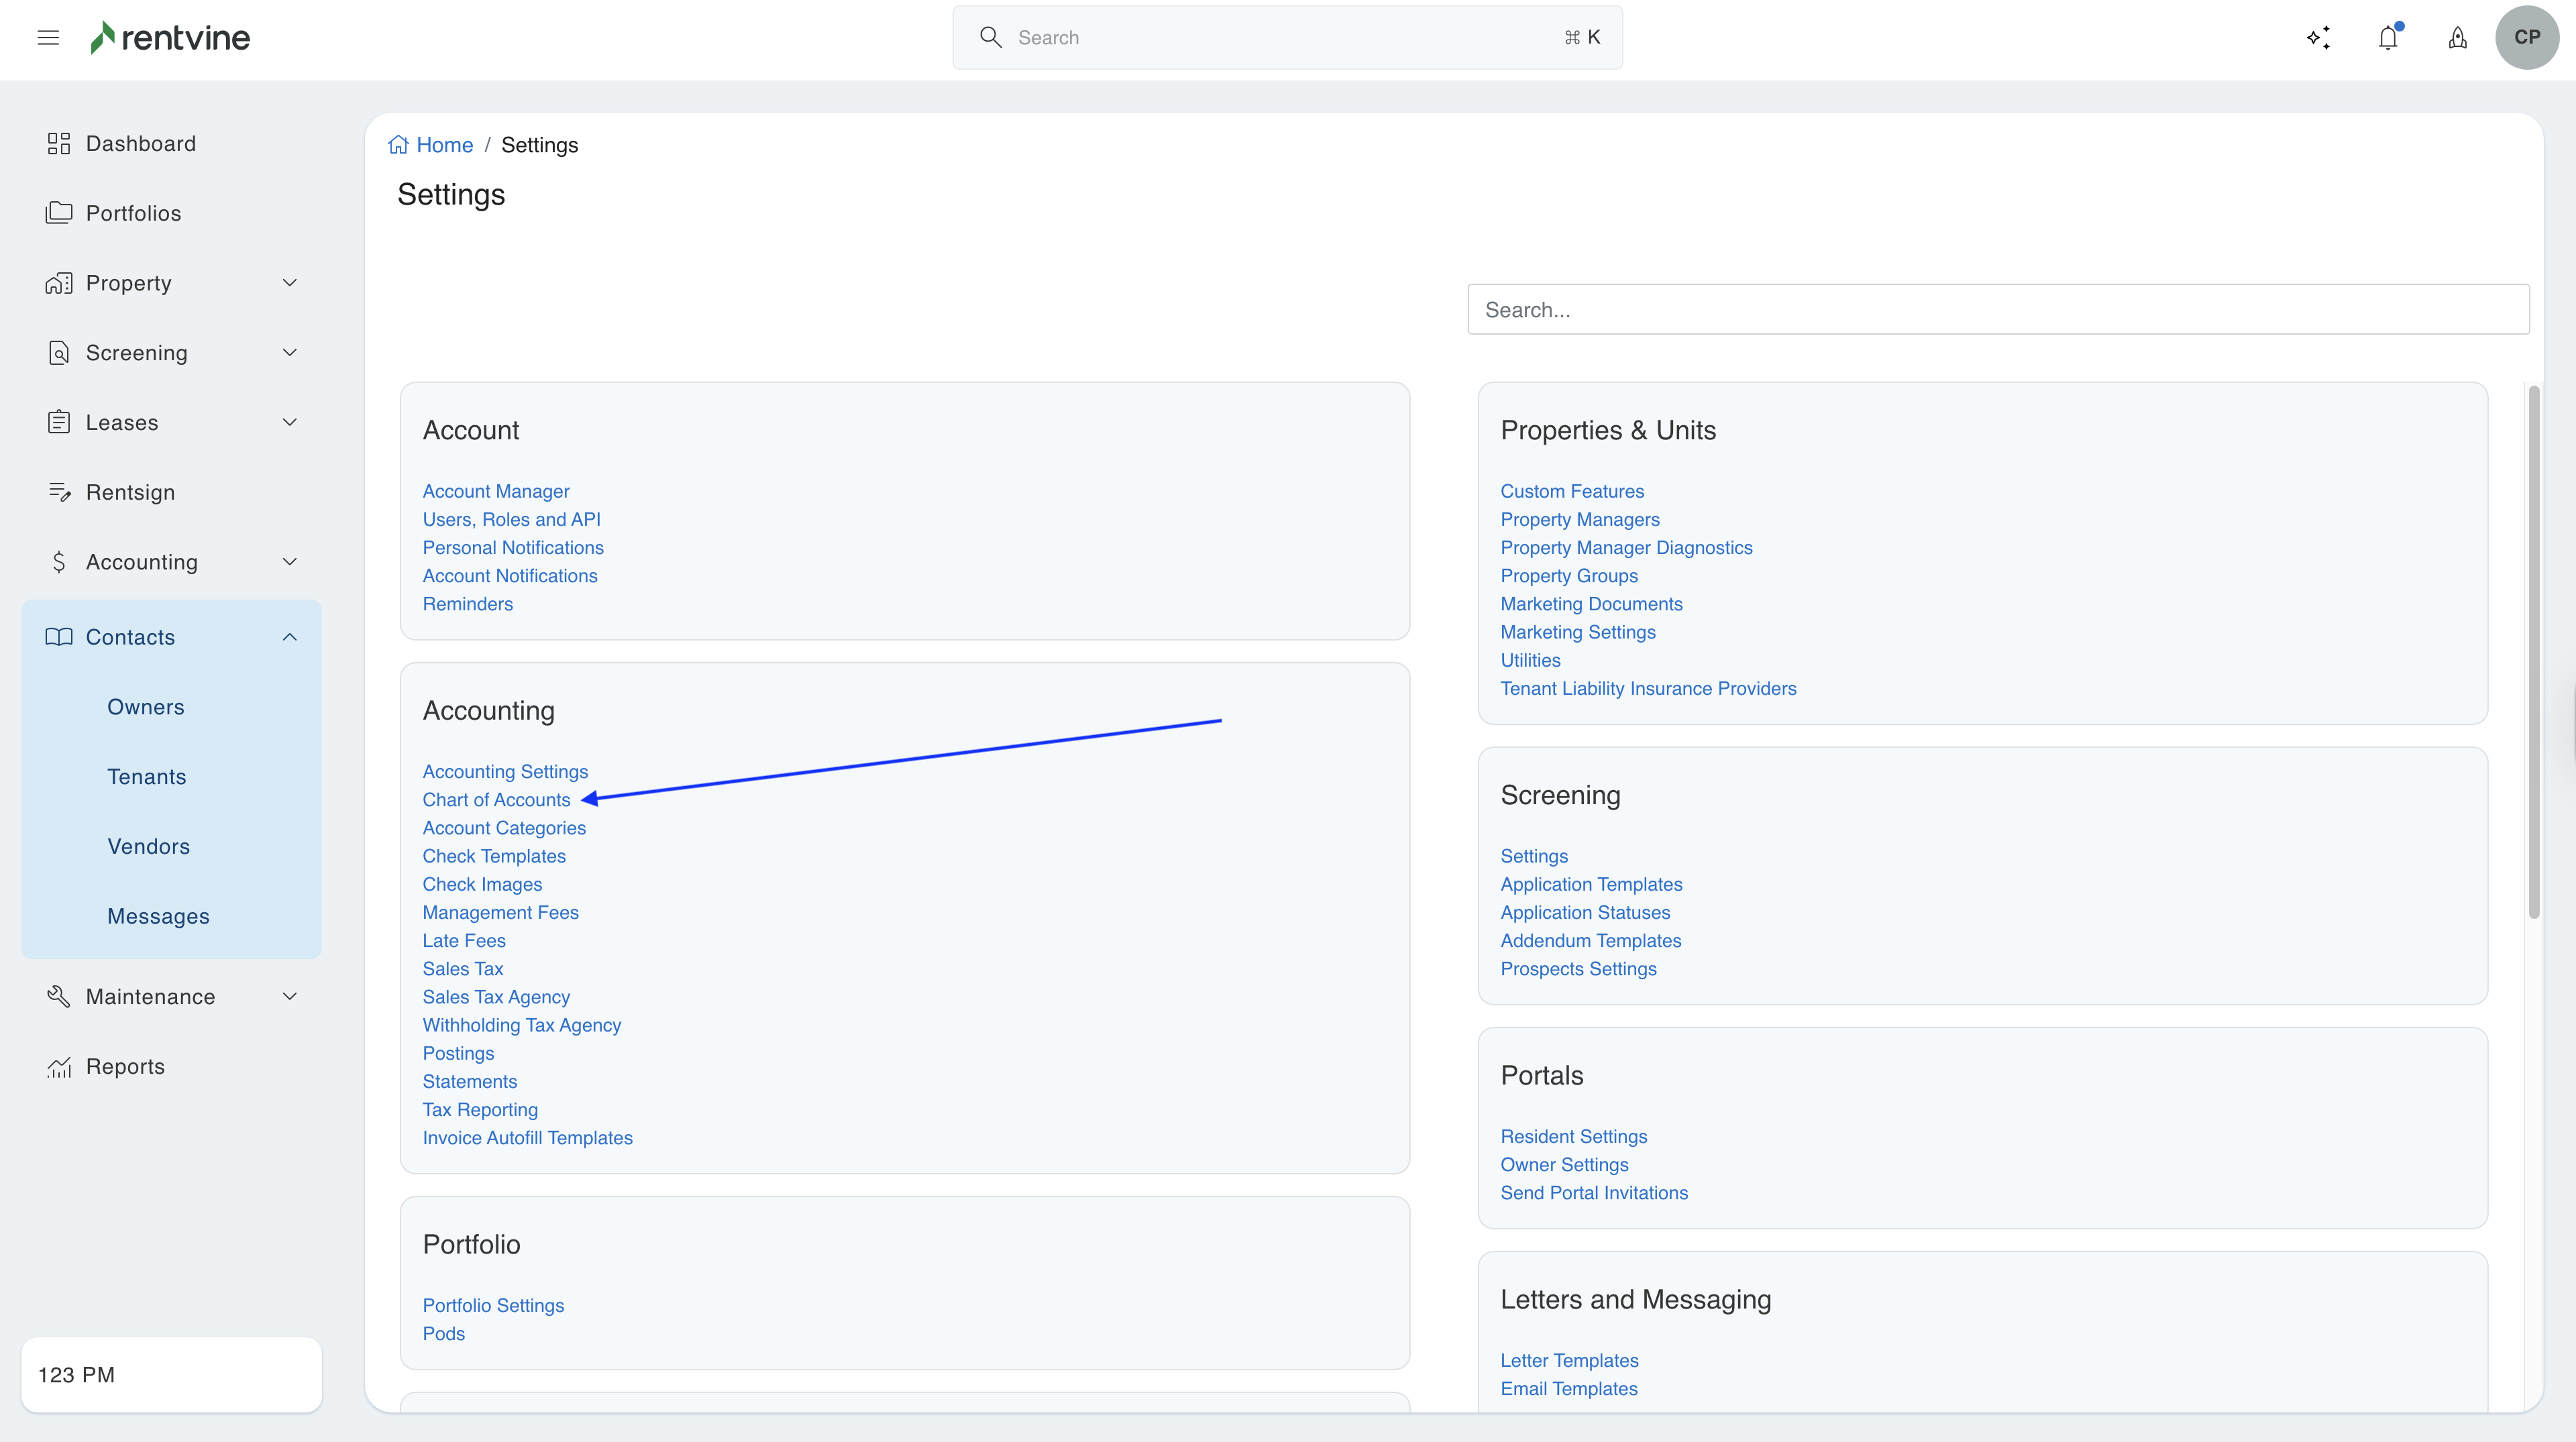This screenshot has height=1442, width=2576.
Task: Select Vendors under Contacts
Action: click(148, 846)
